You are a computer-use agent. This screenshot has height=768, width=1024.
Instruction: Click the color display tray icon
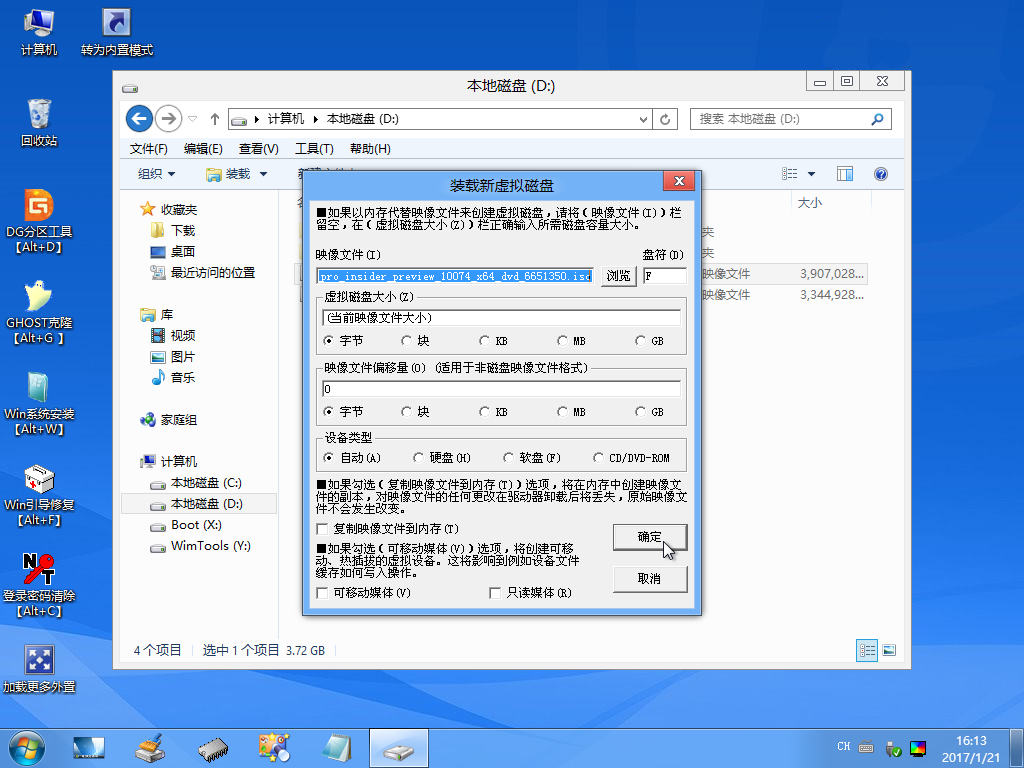(918, 748)
